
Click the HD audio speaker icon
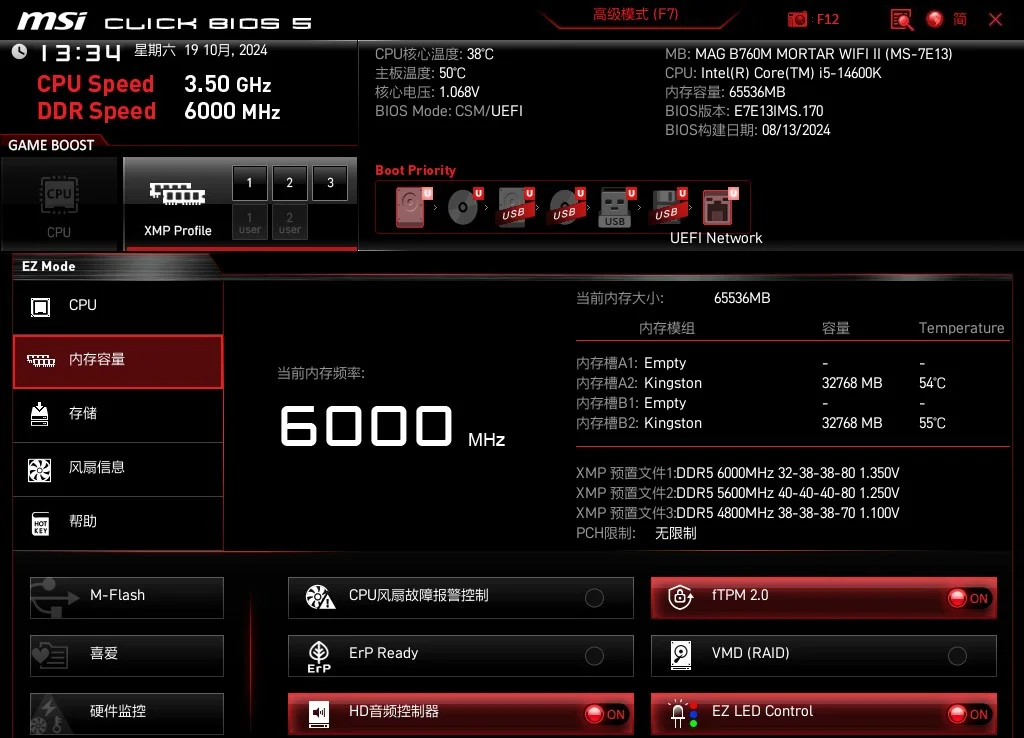[319, 713]
